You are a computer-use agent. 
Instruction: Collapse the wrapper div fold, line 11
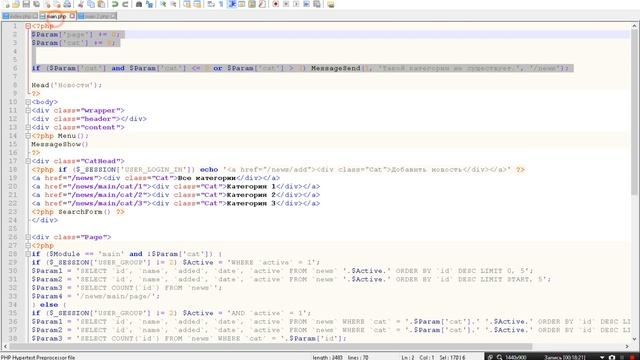28,111
